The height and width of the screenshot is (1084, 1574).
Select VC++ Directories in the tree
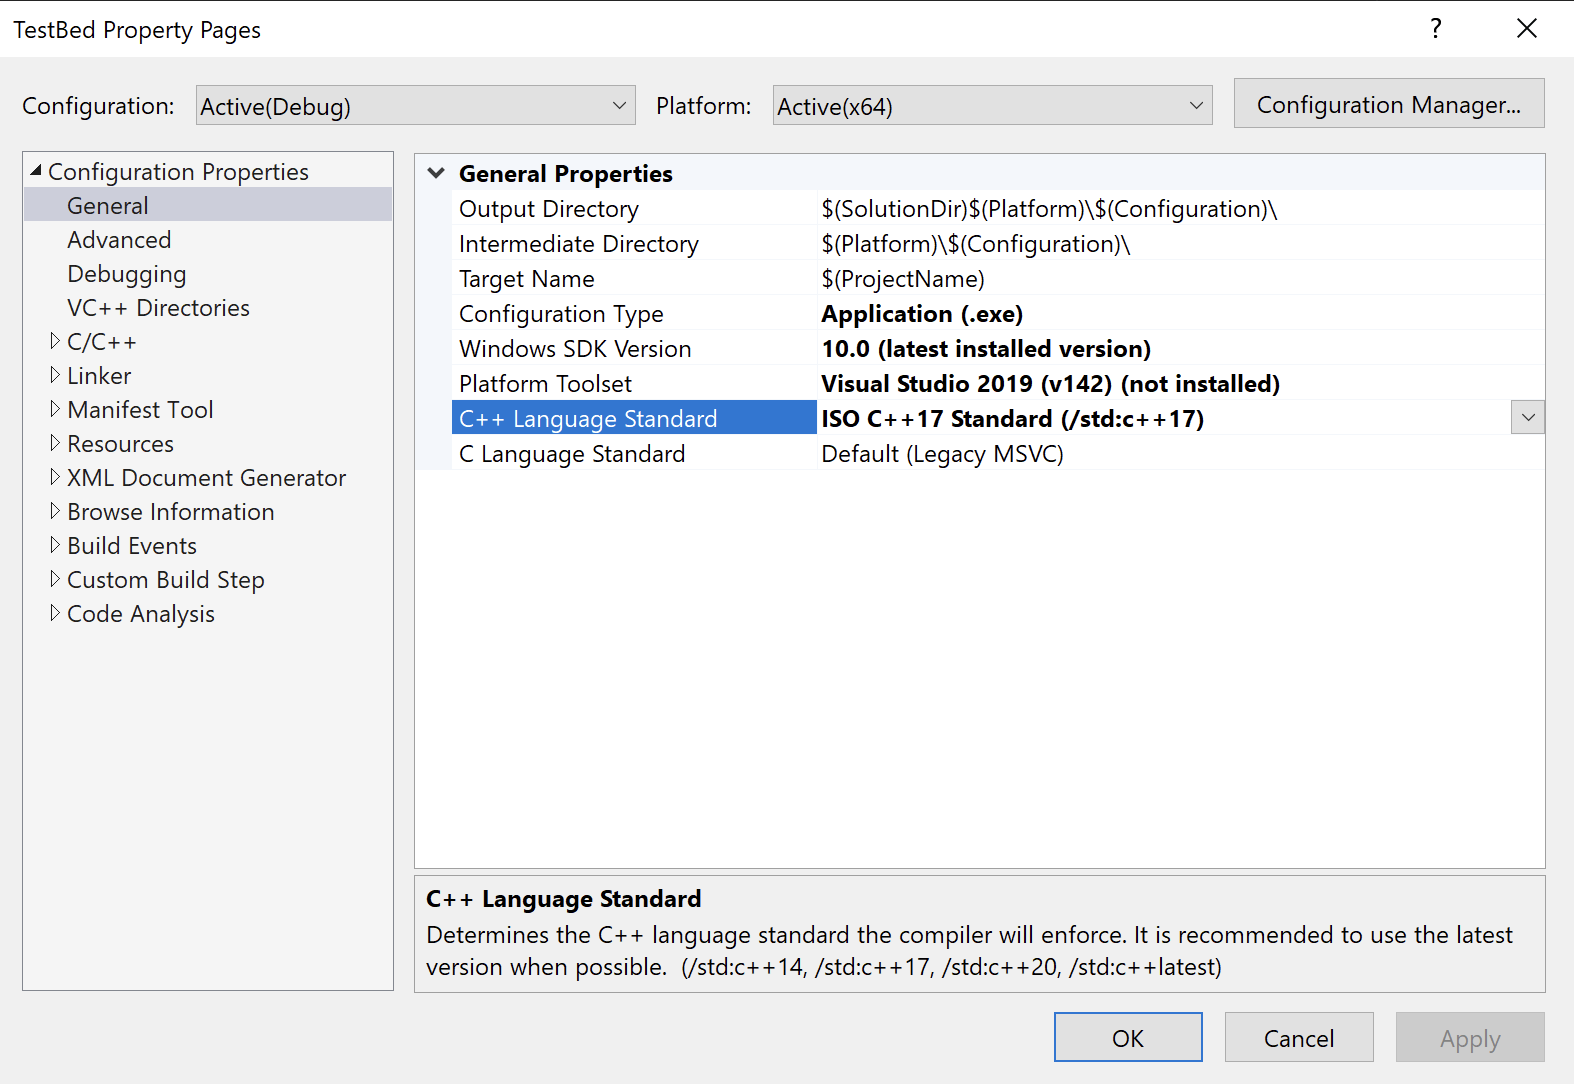[158, 308]
